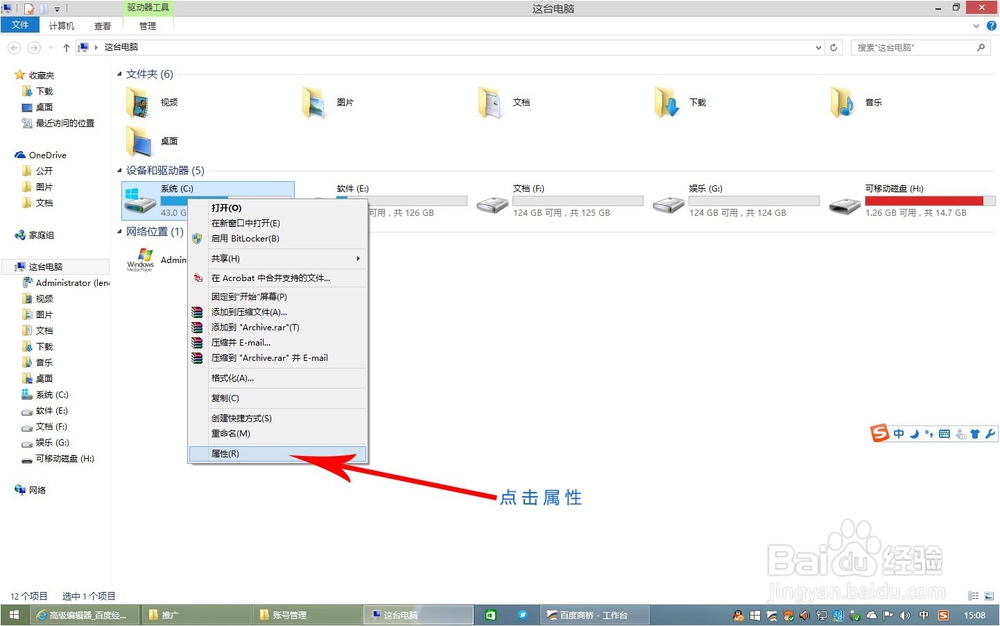Click Sogou soft keyboard icon
The height and width of the screenshot is (626, 1000).
[x=945, y=433]
